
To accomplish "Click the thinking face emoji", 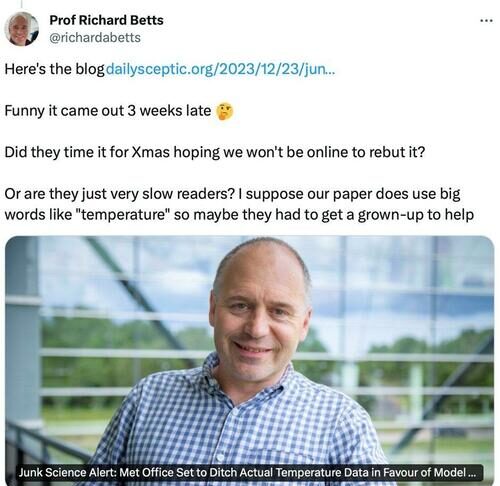I will click(x=225, y=111).
